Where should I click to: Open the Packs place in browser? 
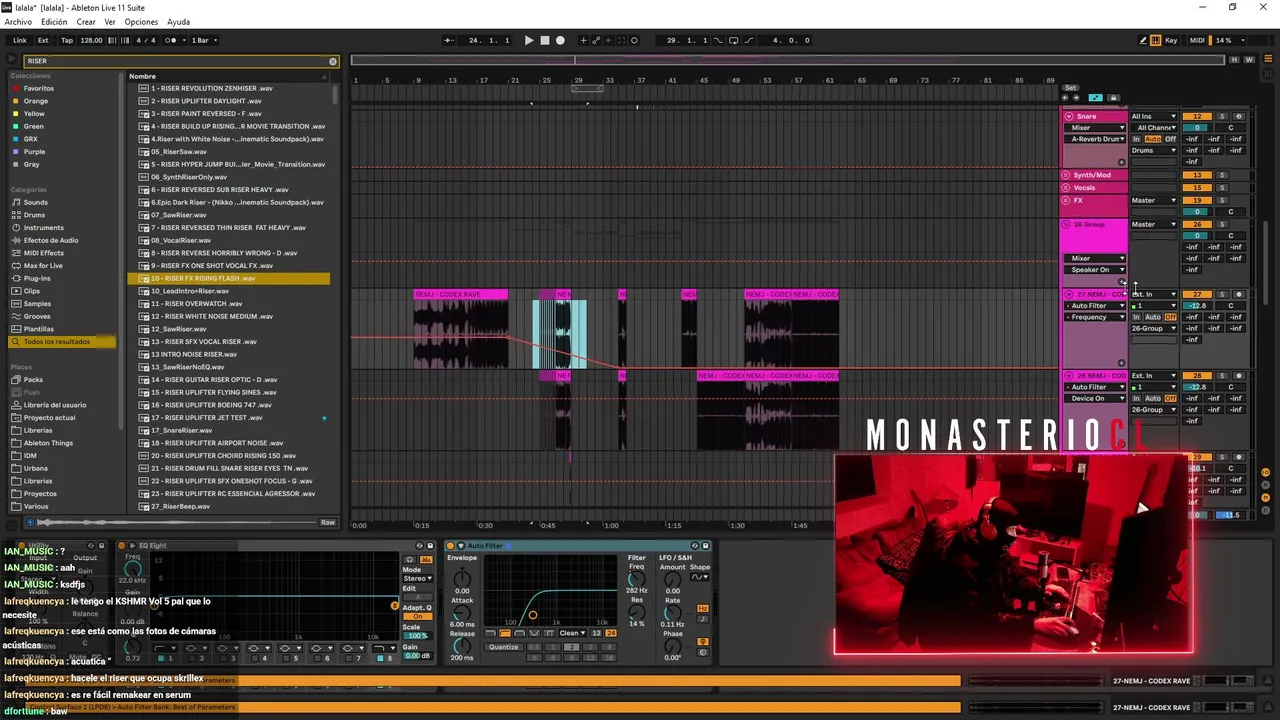(33, 380)
